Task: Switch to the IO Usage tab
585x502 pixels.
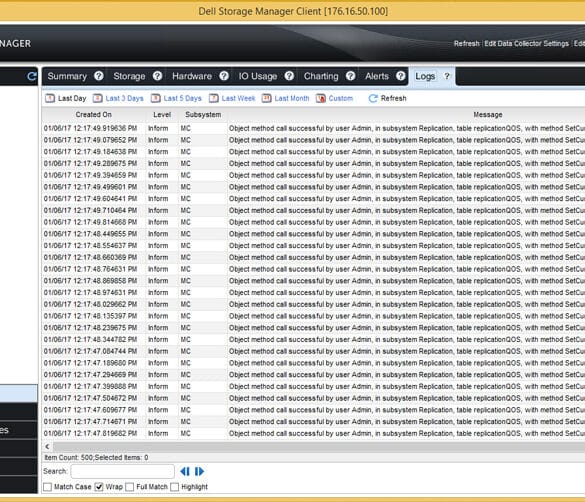Action: 258,76
